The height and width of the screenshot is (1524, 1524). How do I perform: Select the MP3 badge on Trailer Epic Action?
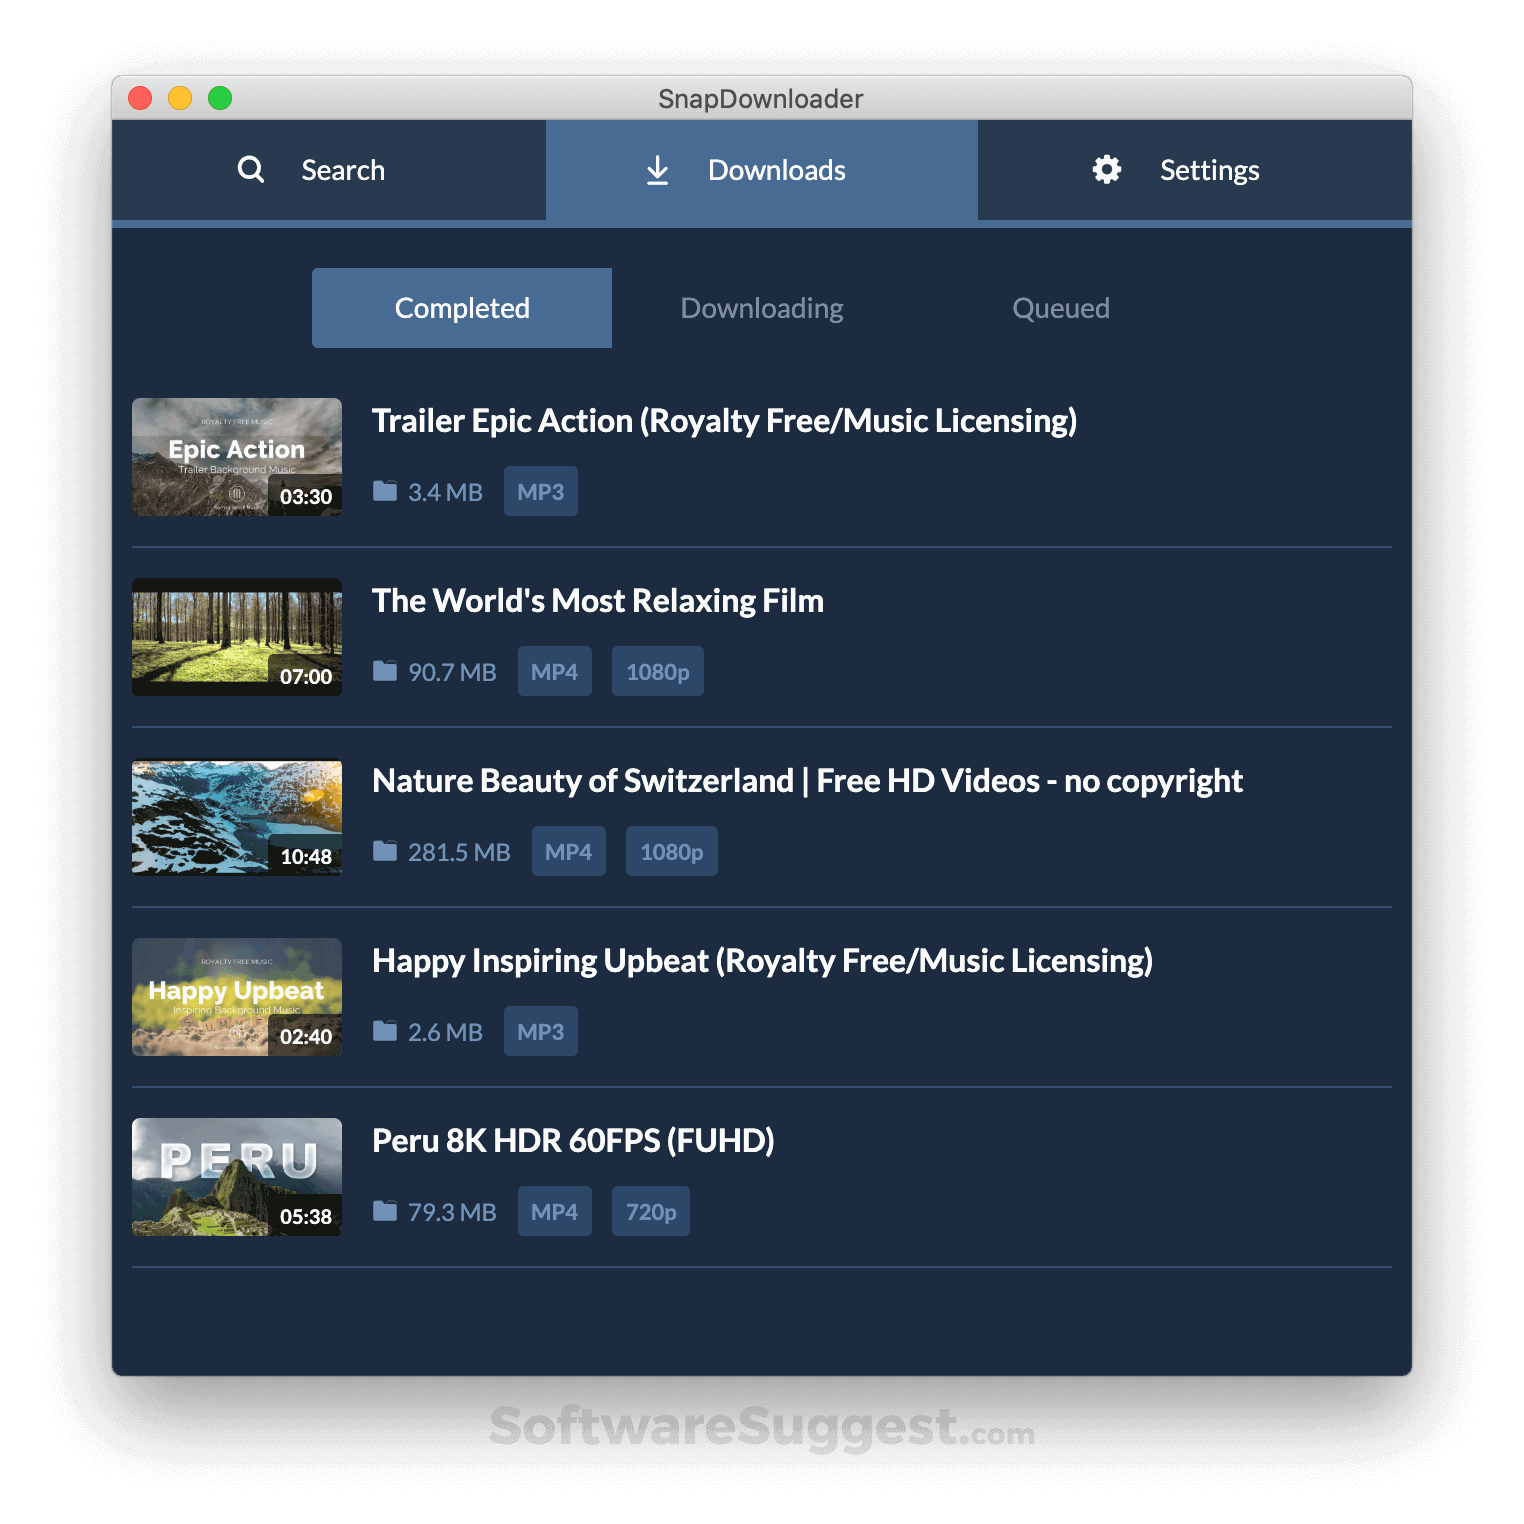[540, 491]
